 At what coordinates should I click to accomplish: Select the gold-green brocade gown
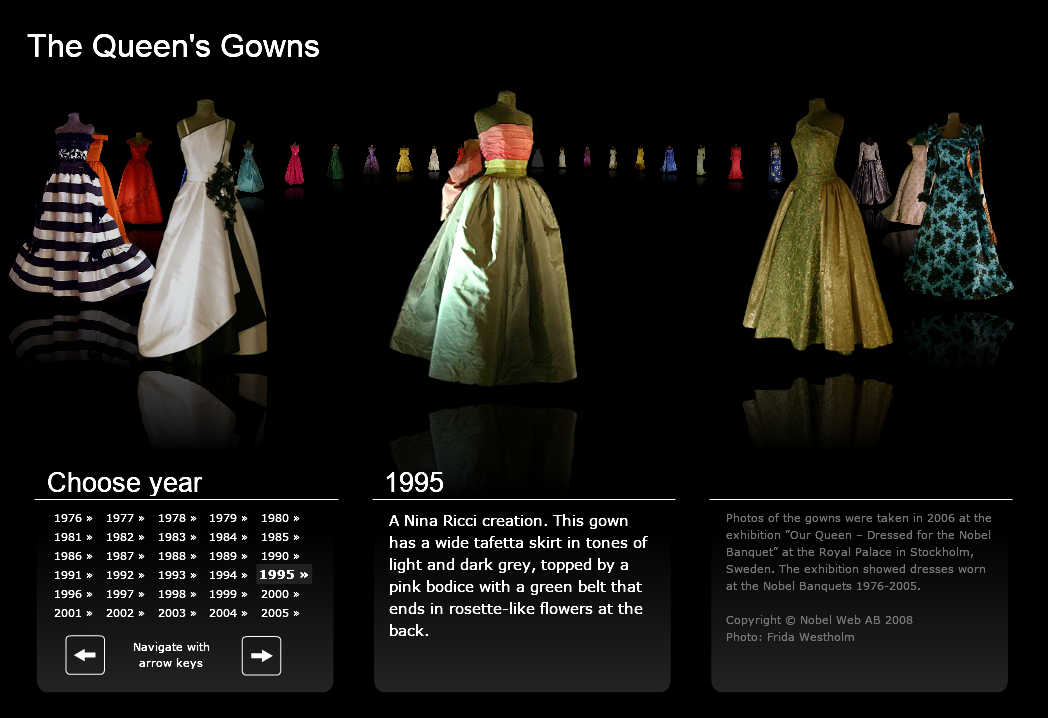click(817, 227)
